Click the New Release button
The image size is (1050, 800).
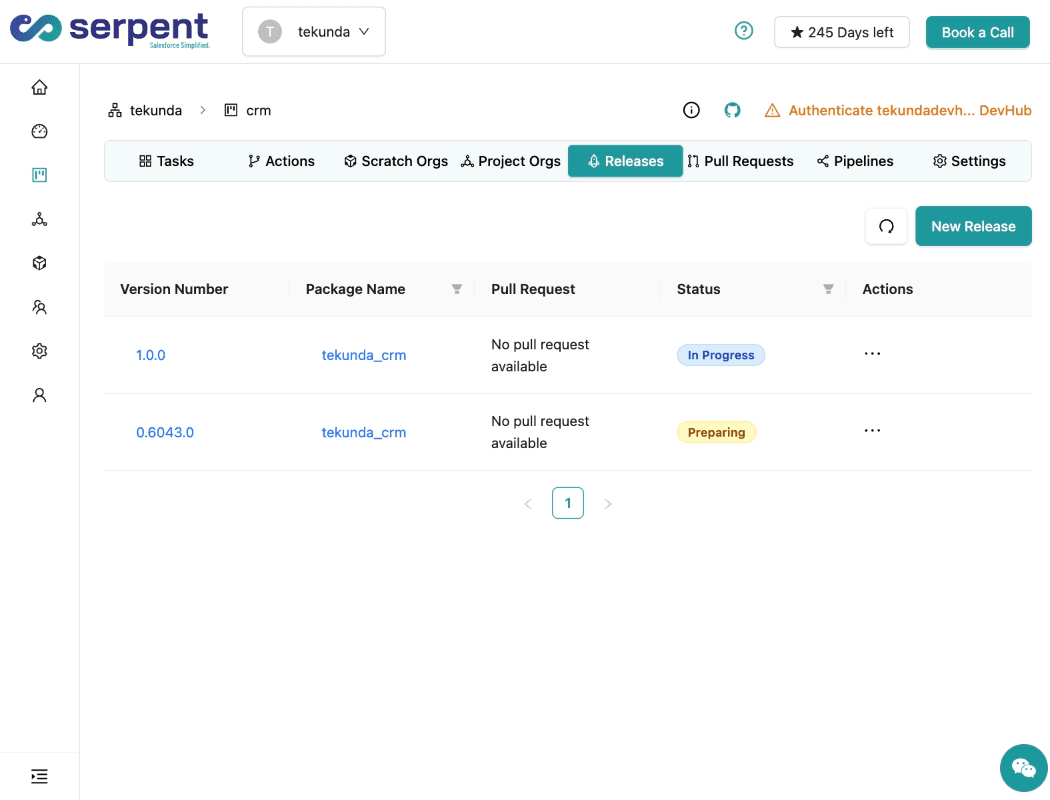[973, 226]
